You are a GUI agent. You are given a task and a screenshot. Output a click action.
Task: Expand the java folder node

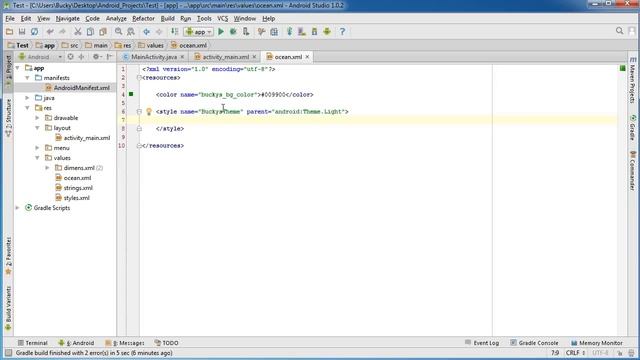pos(27,98)
